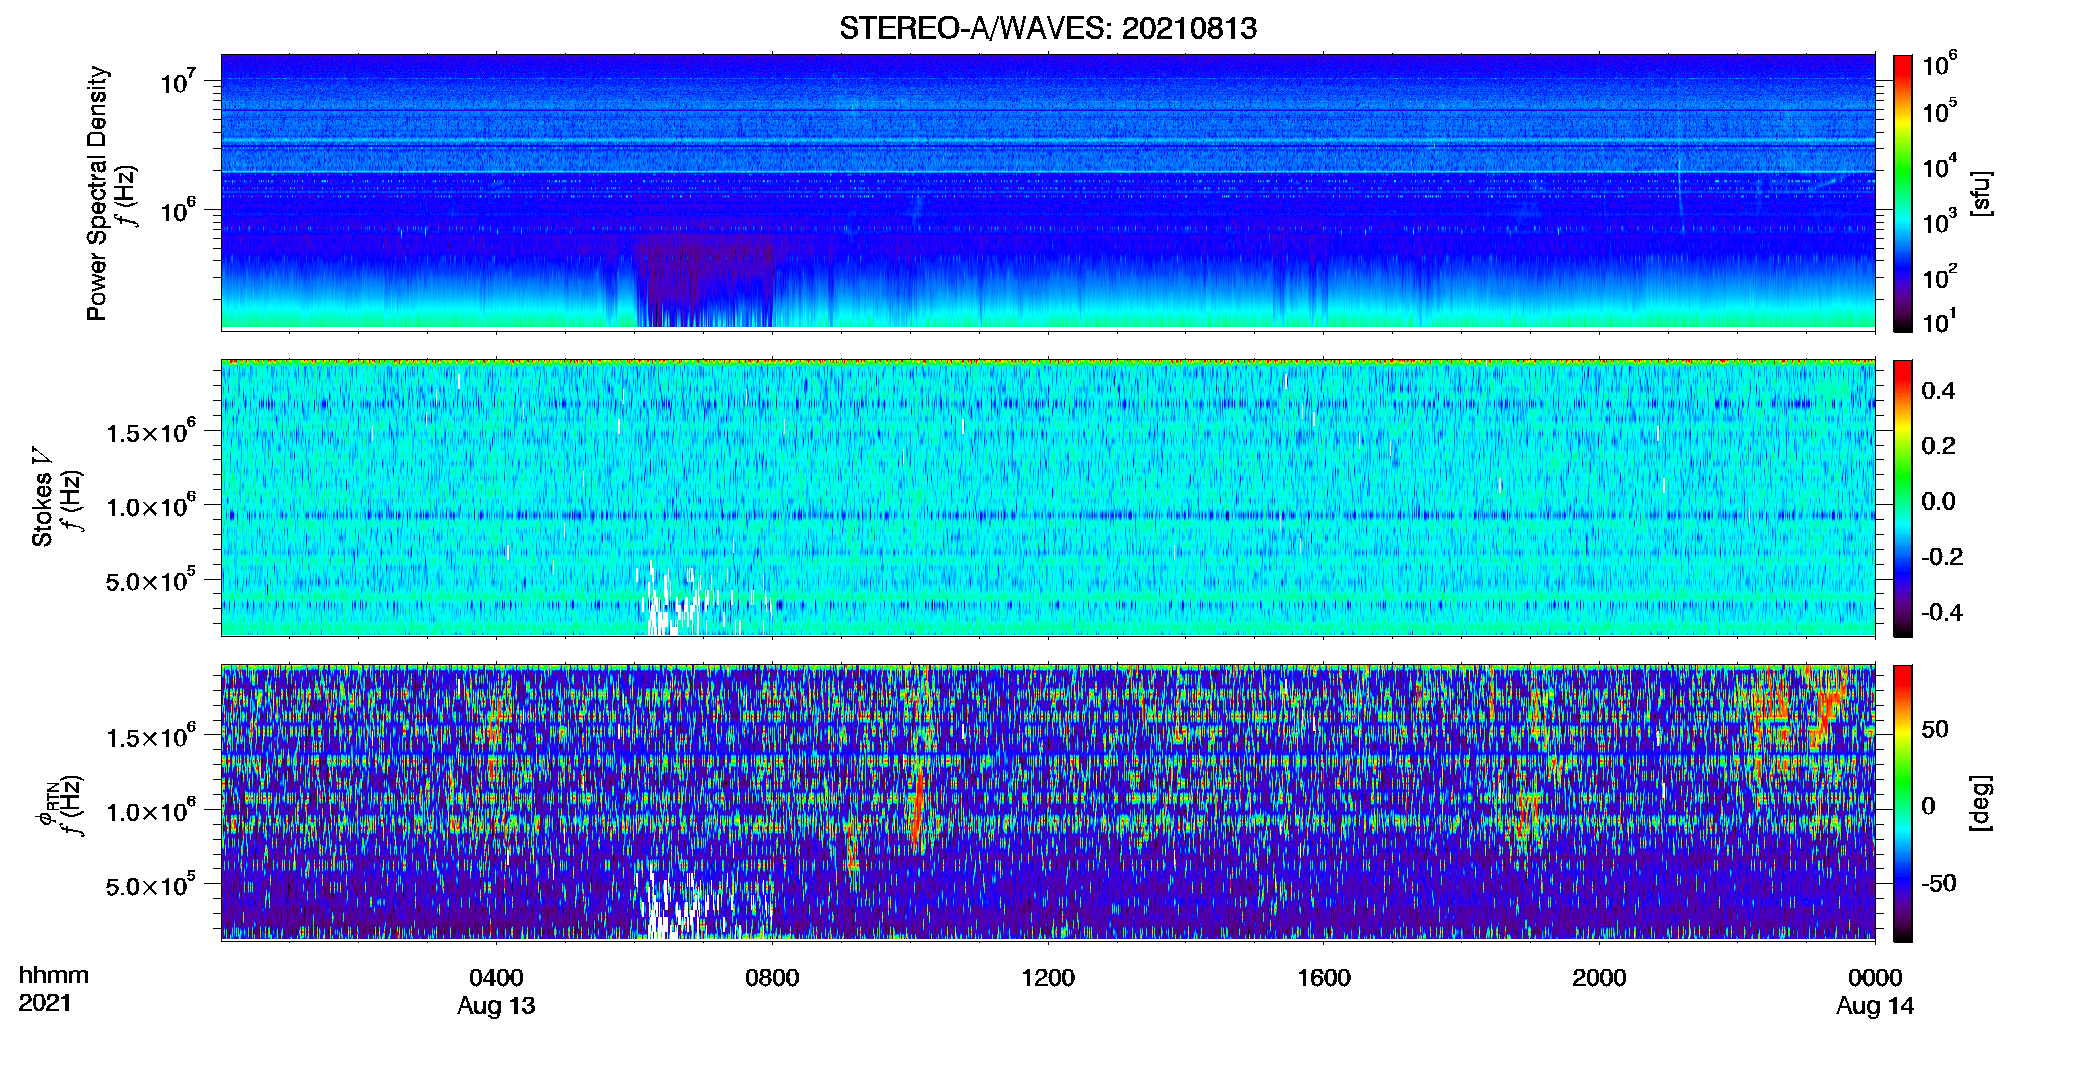Viewport: 2096px width, 1080px height.
Task: Select the "1200" time tick label
Action: [1048, 978]
